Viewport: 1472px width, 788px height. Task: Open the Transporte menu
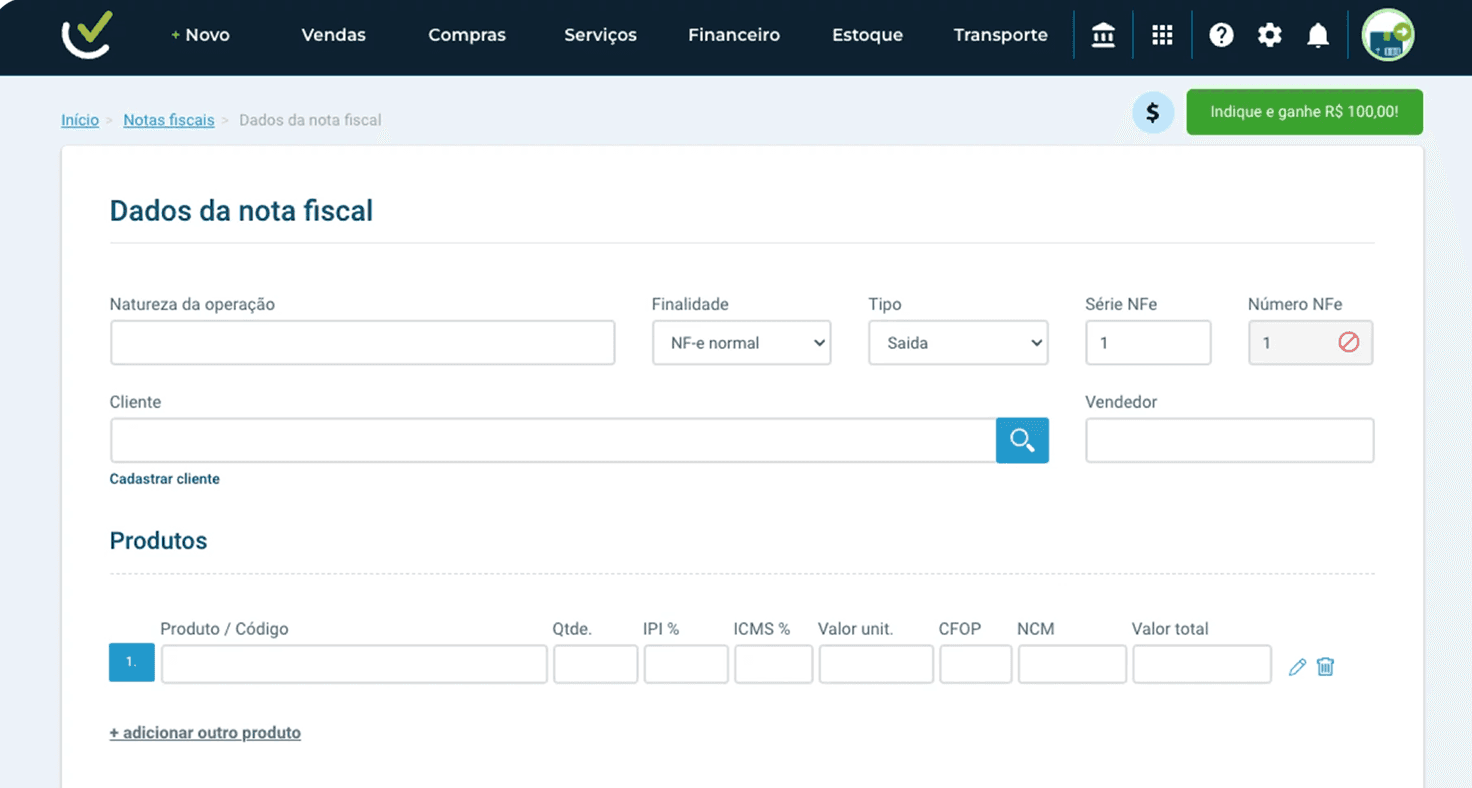pos(1001,35)
